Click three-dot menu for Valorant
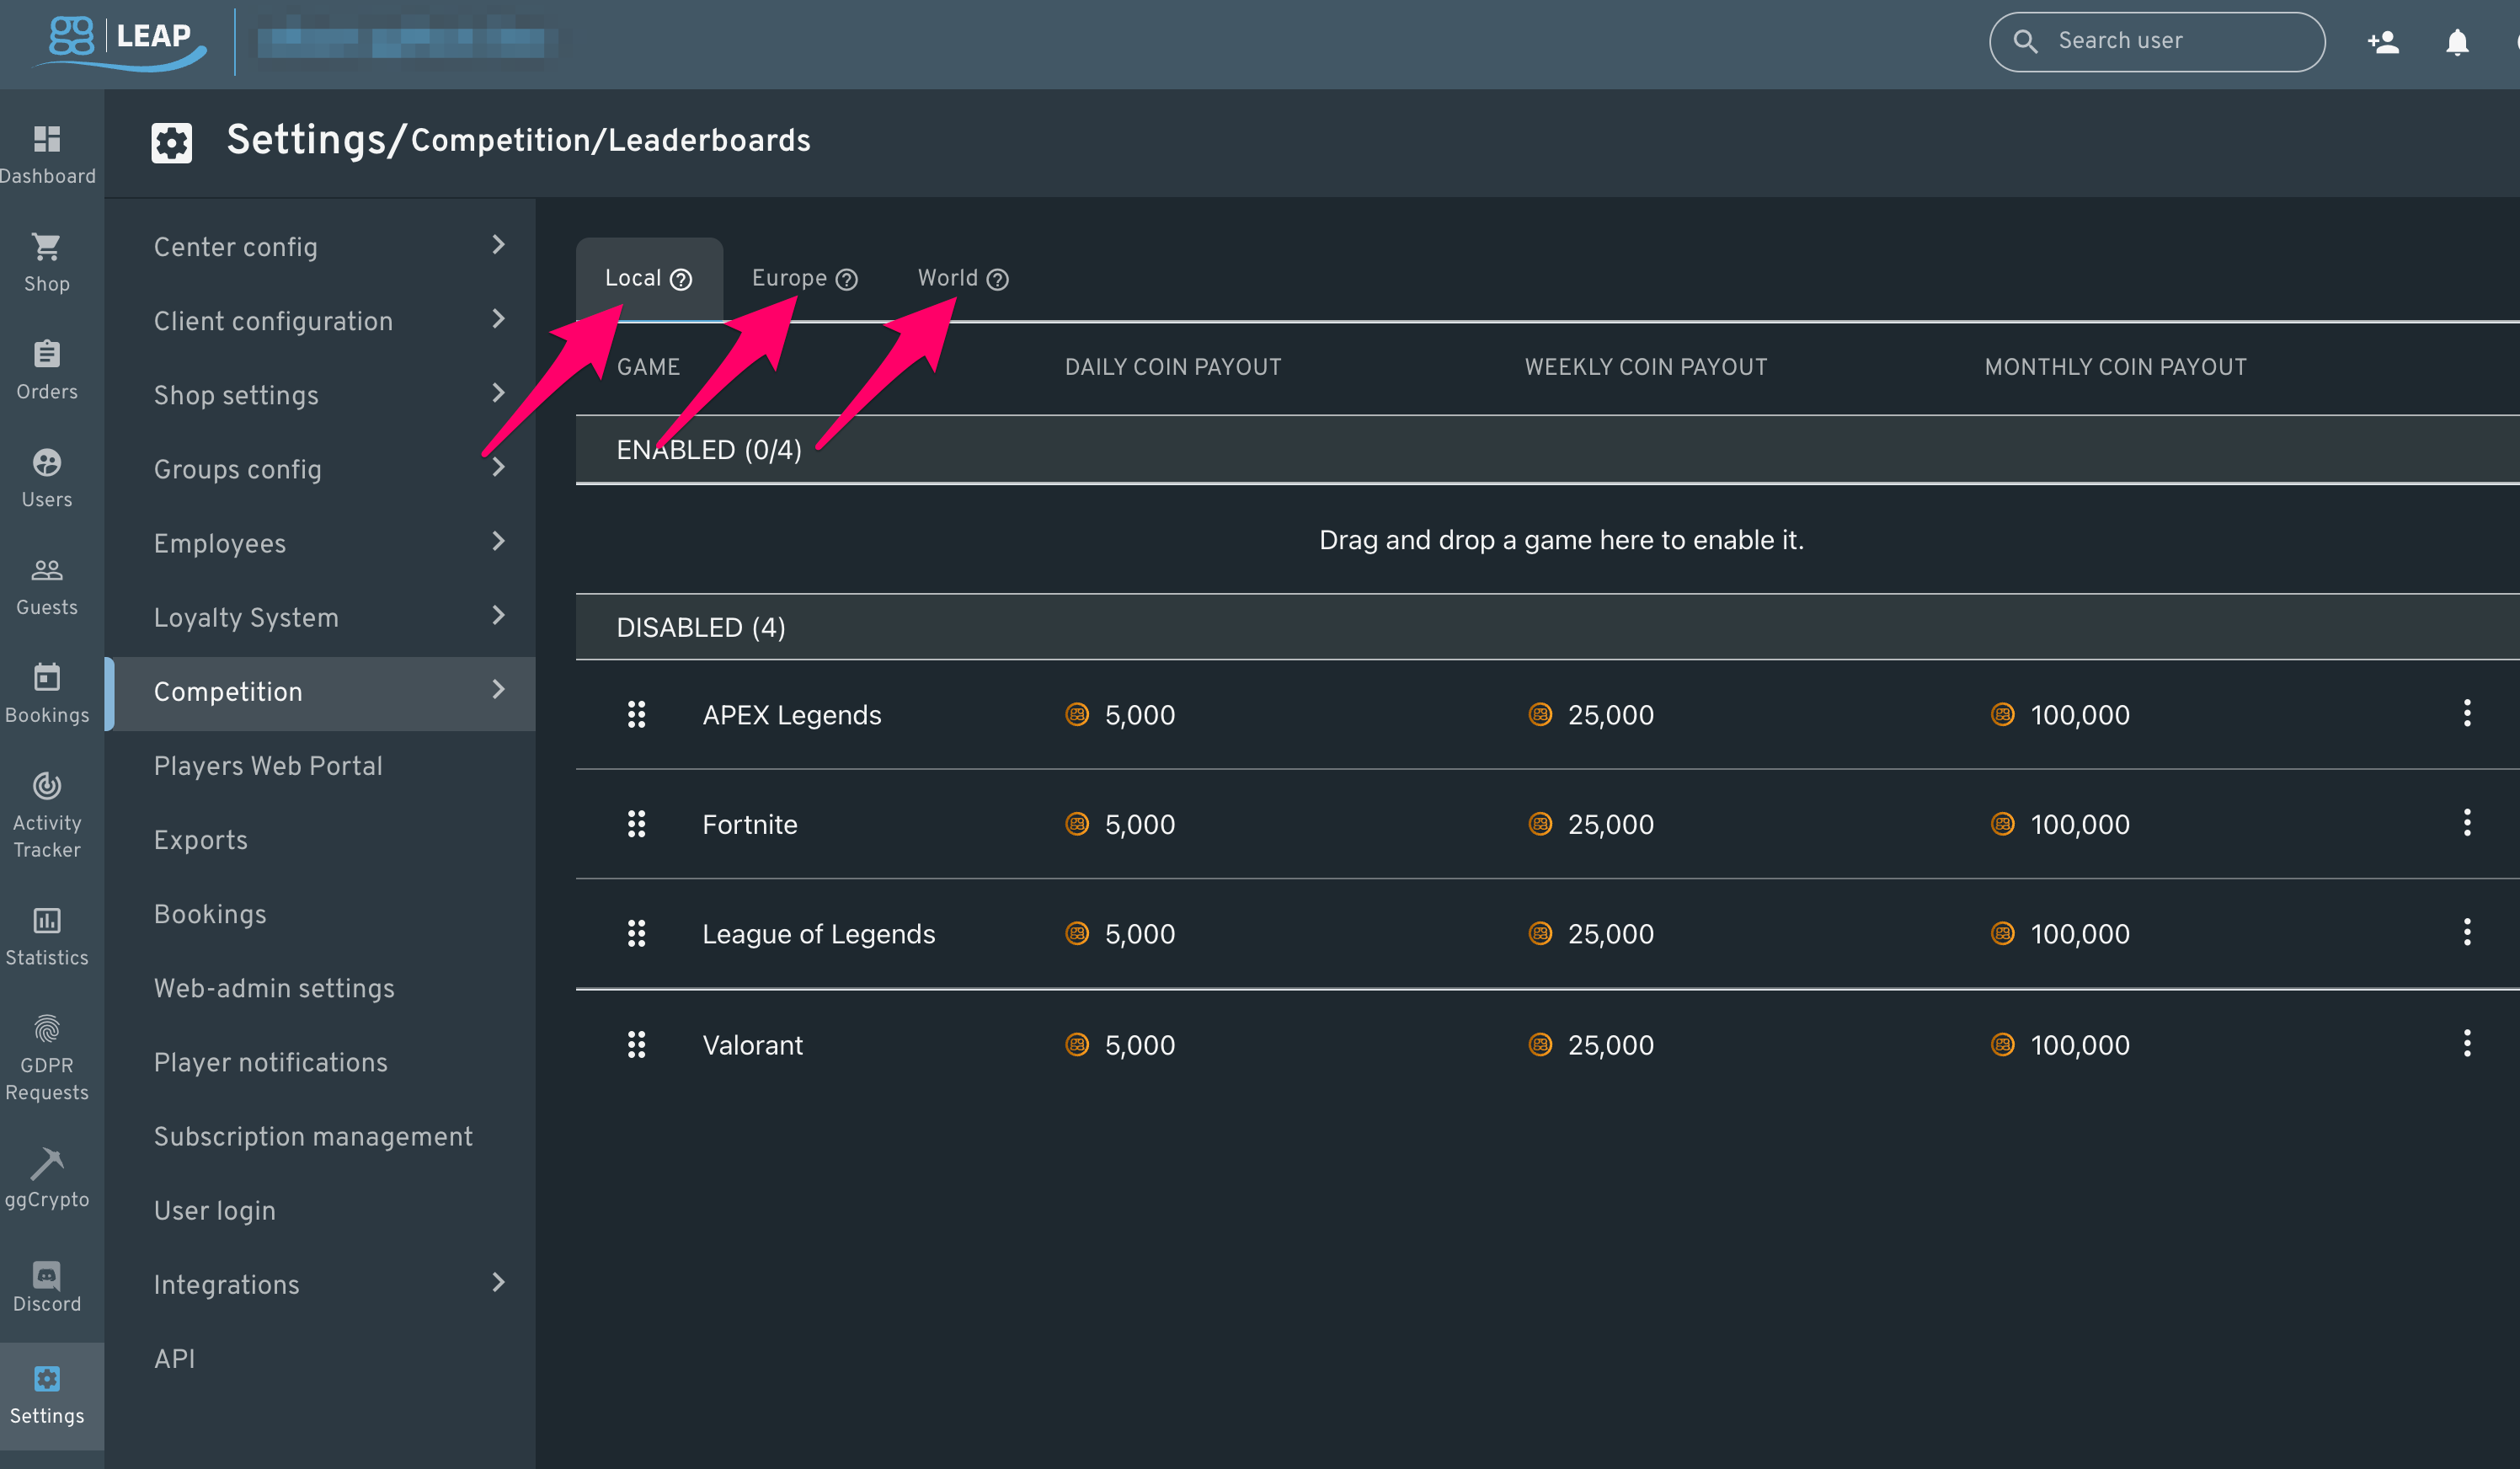The height and width of the screenshot is (1469, 2520). pos(2468,1044)
